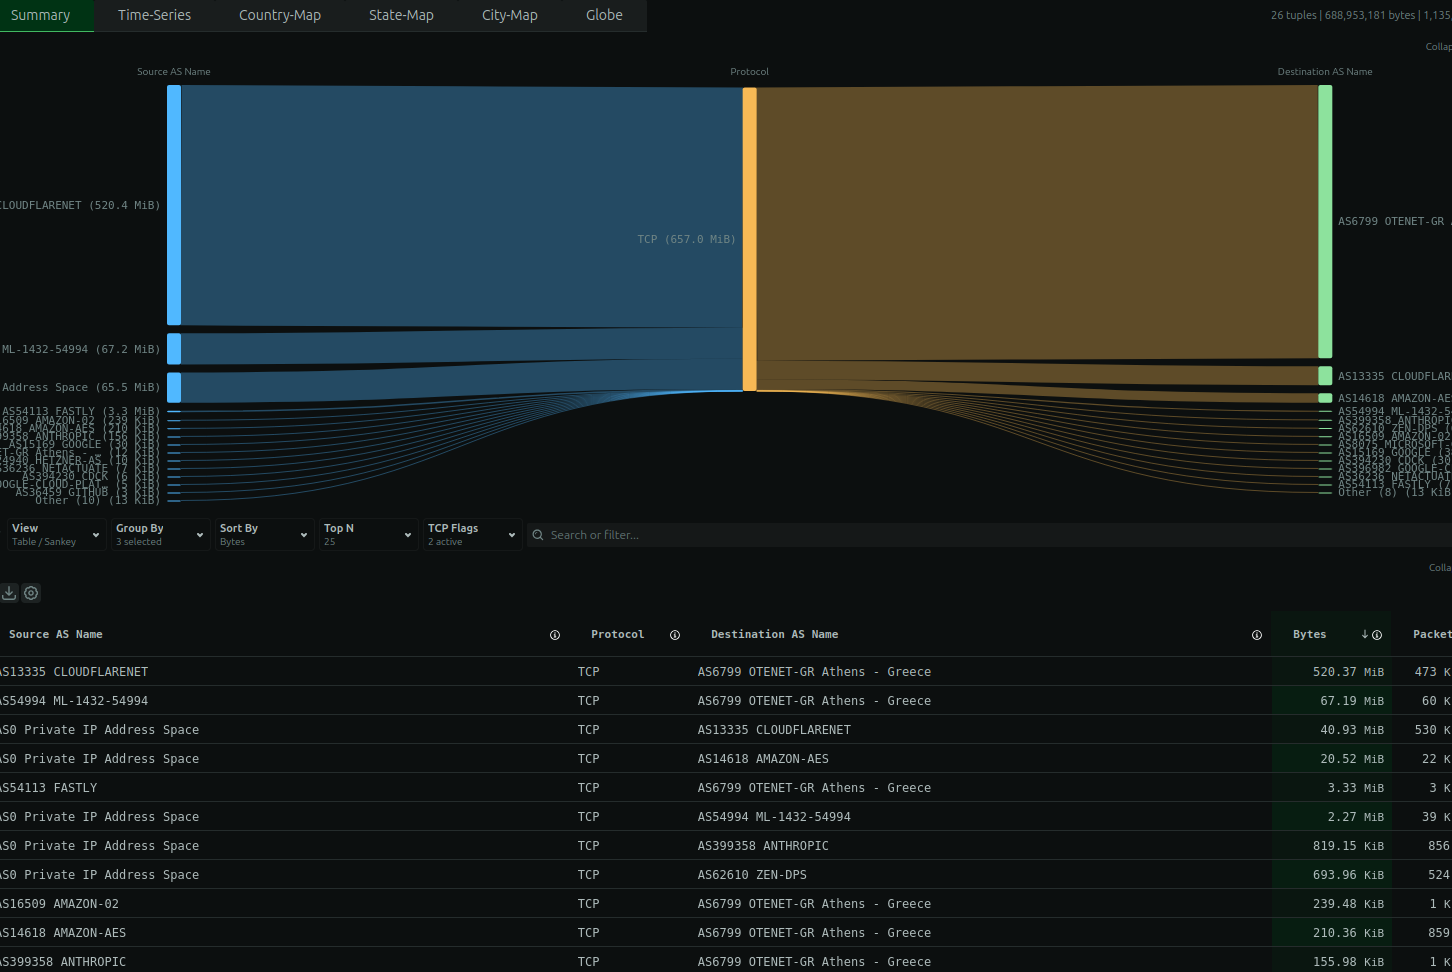Open the Country-Map tab
1452x972 pixels.
tap(280, 15)
